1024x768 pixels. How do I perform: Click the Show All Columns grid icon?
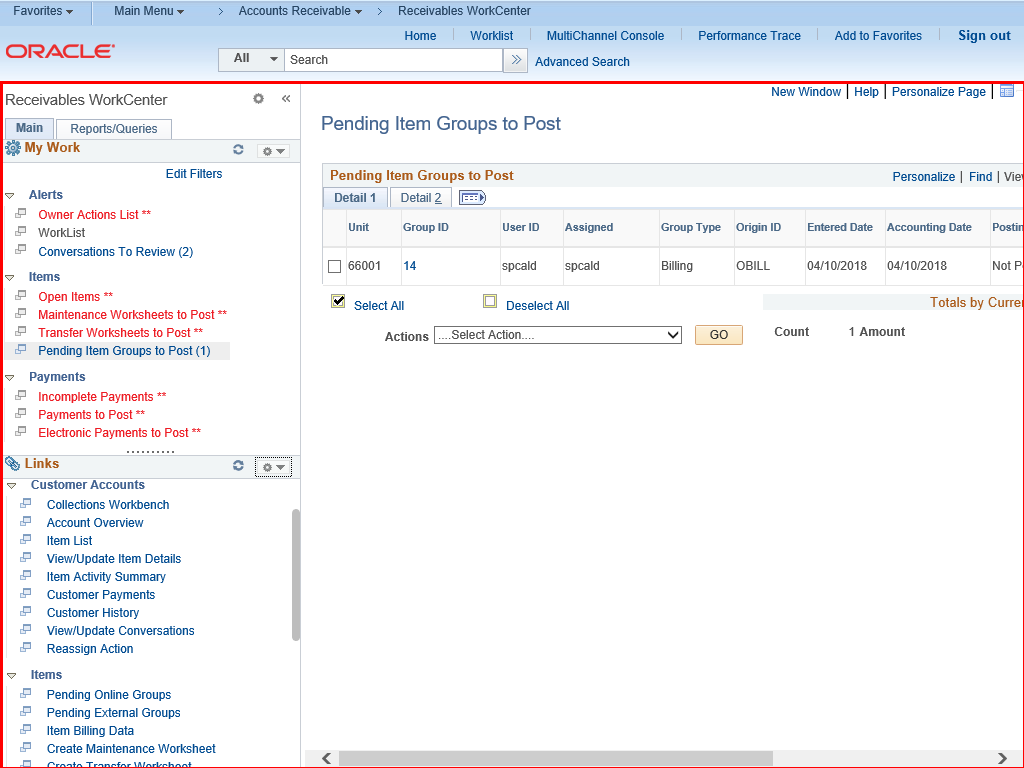(x=472, y=198)
